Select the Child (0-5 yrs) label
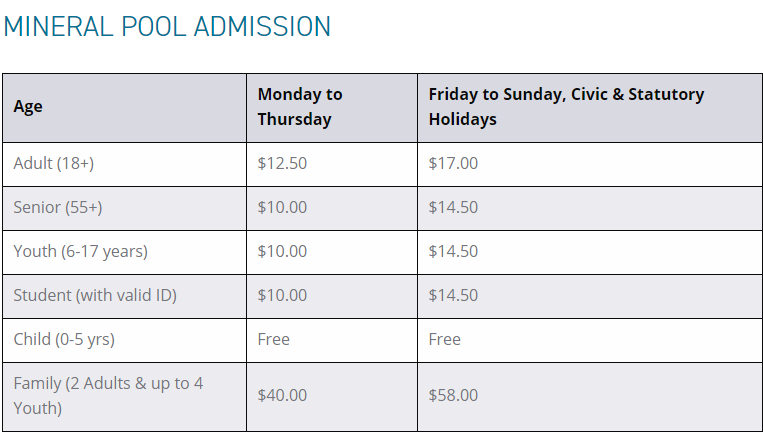This screenshot has width=763, height=434. (64, 339)
